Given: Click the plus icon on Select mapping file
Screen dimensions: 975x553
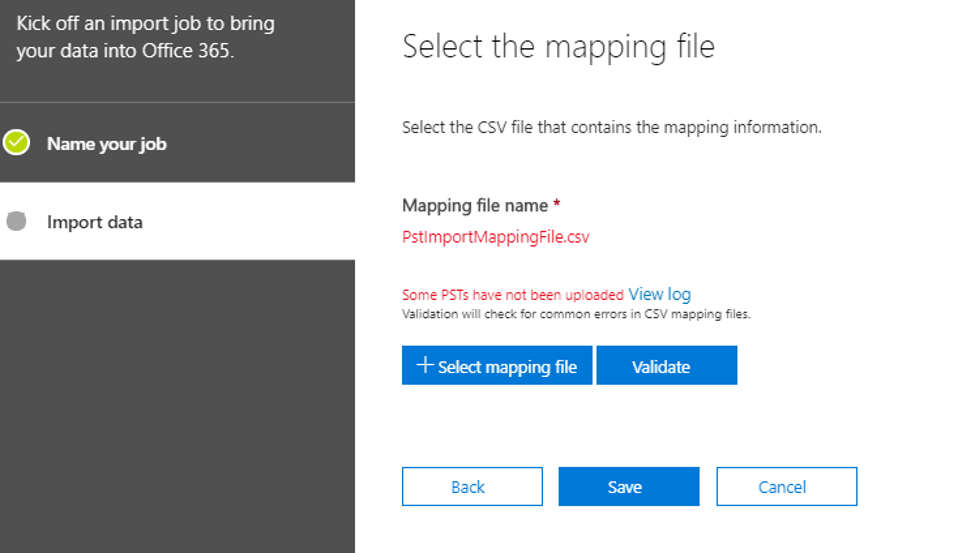Looking at the screenshot, I should coord(425,366).
